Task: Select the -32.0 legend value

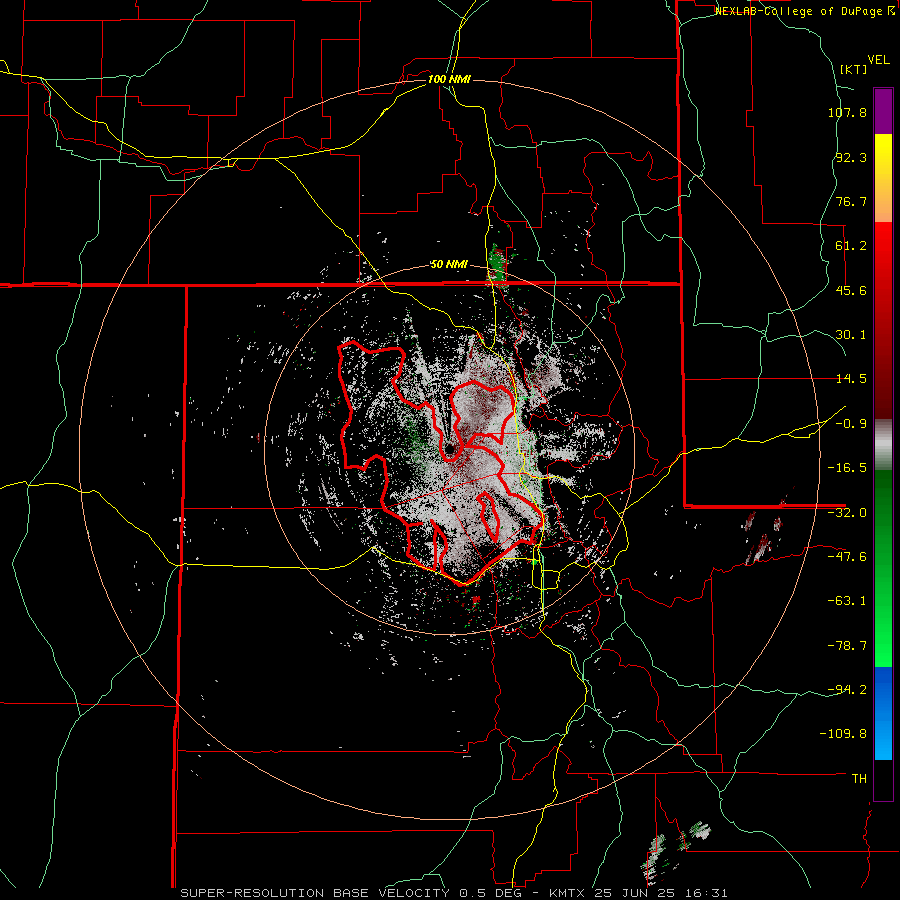Action: [847, 513]
